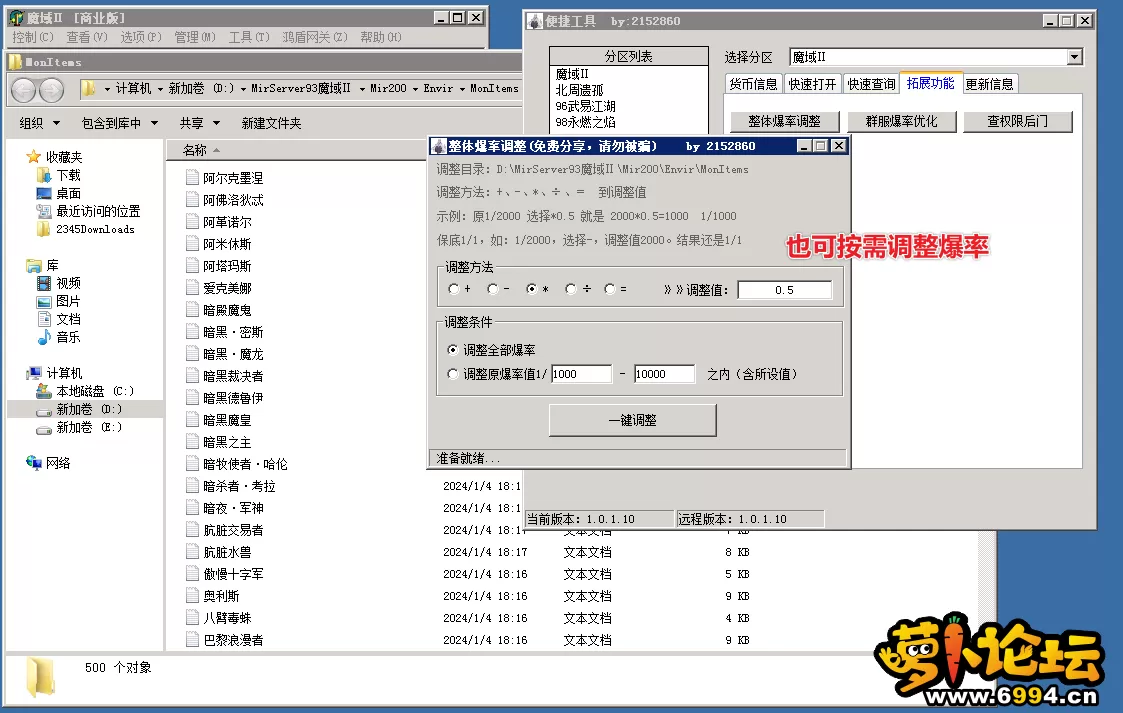
Task: Switch to the 货币信息 tab
Action: click(753, 84)
